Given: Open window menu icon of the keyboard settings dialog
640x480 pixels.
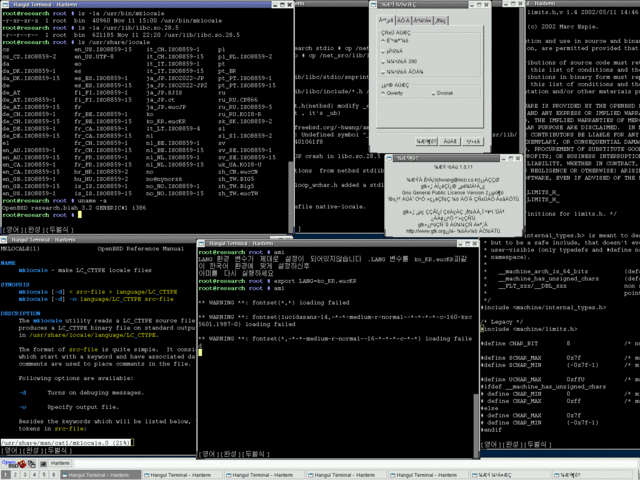Looking at the screenshot, I should click(373, 4).
